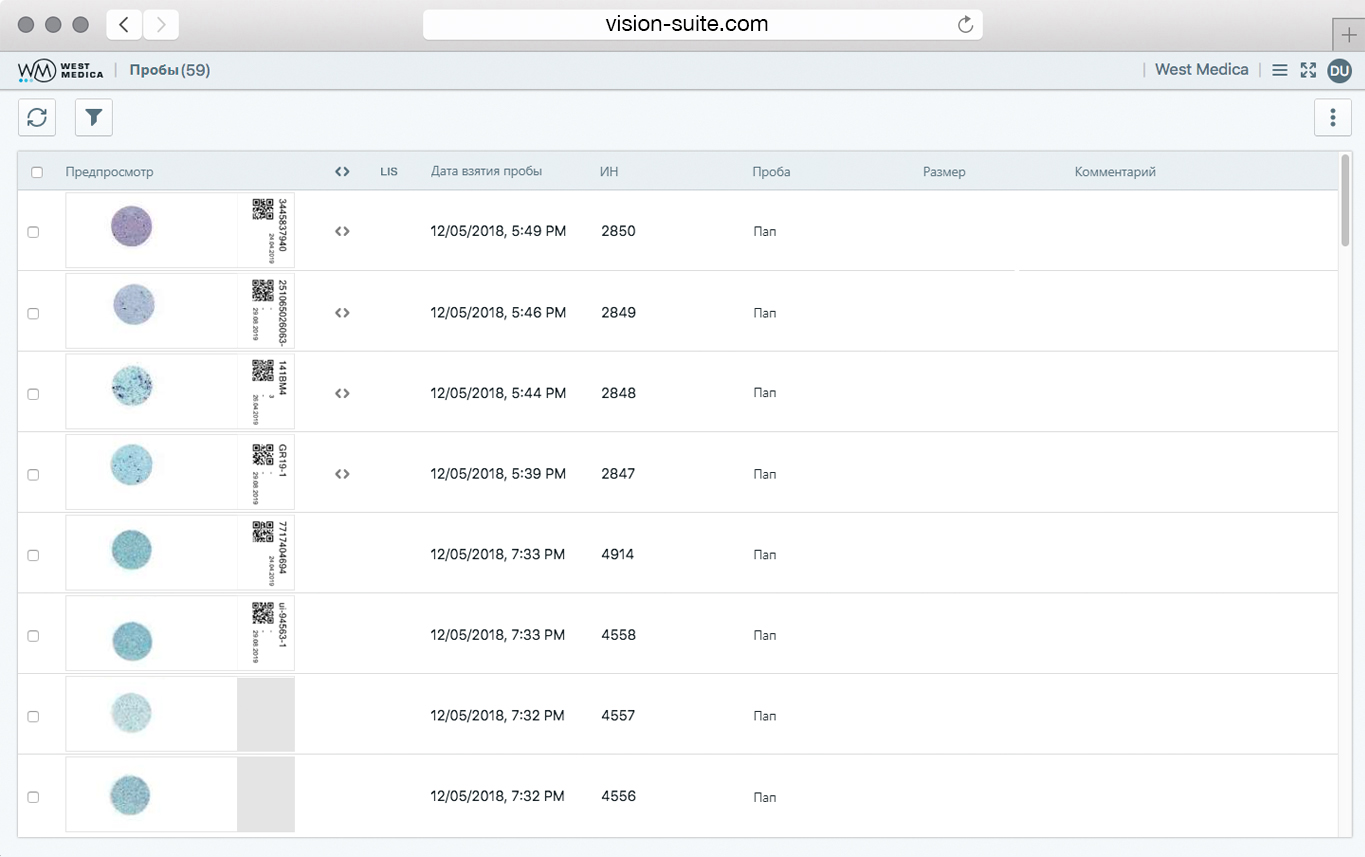Image resolution: width=1365 pixels, height=857 pixels.
Task: Sort by the ИН column header
Action: click(609, 172)
